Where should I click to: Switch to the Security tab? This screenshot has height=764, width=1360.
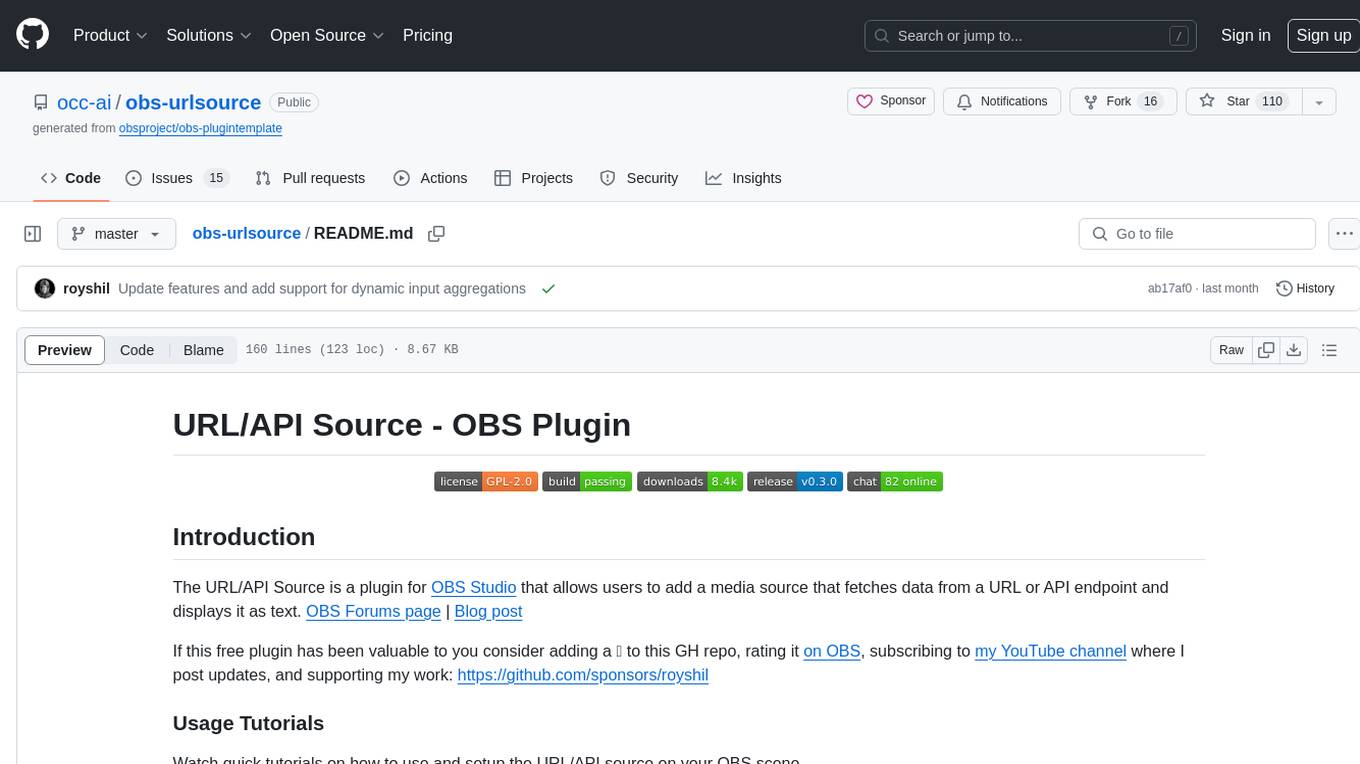pyautogui.click(x=639, y=178)
